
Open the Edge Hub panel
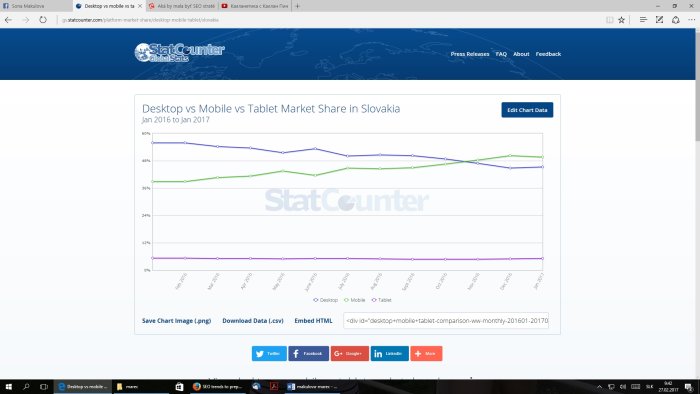643,20
